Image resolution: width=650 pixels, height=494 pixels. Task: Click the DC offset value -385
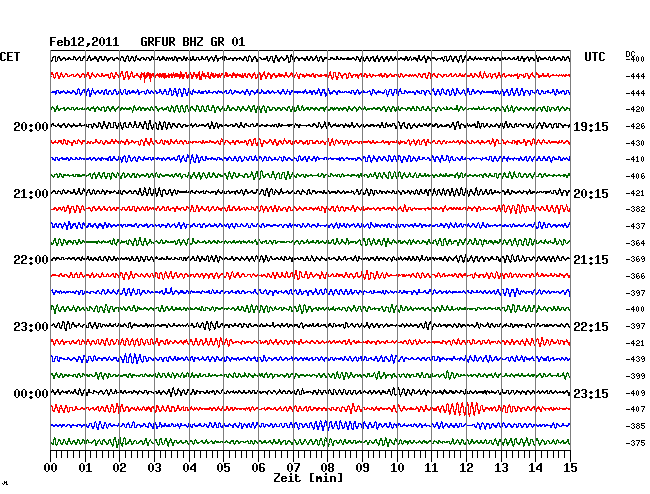click(635, 426)
